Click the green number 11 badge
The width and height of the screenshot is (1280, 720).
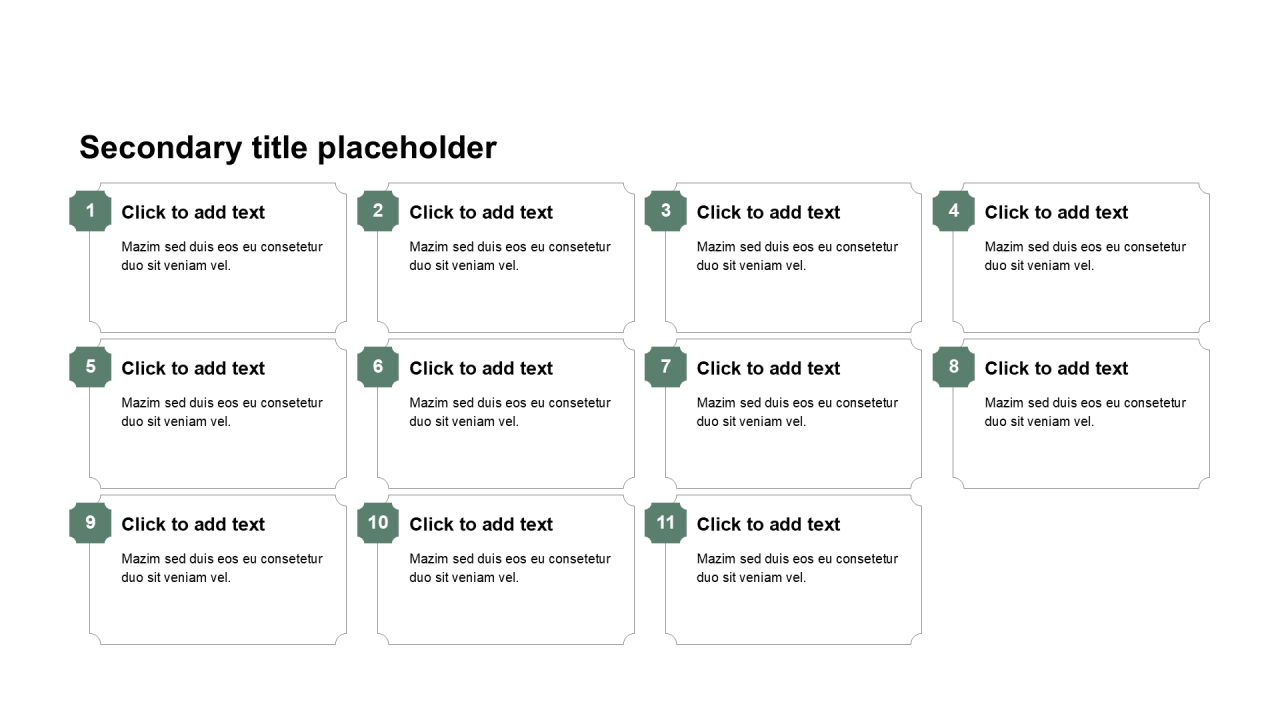pyautogui.click(x=665, y=523)
